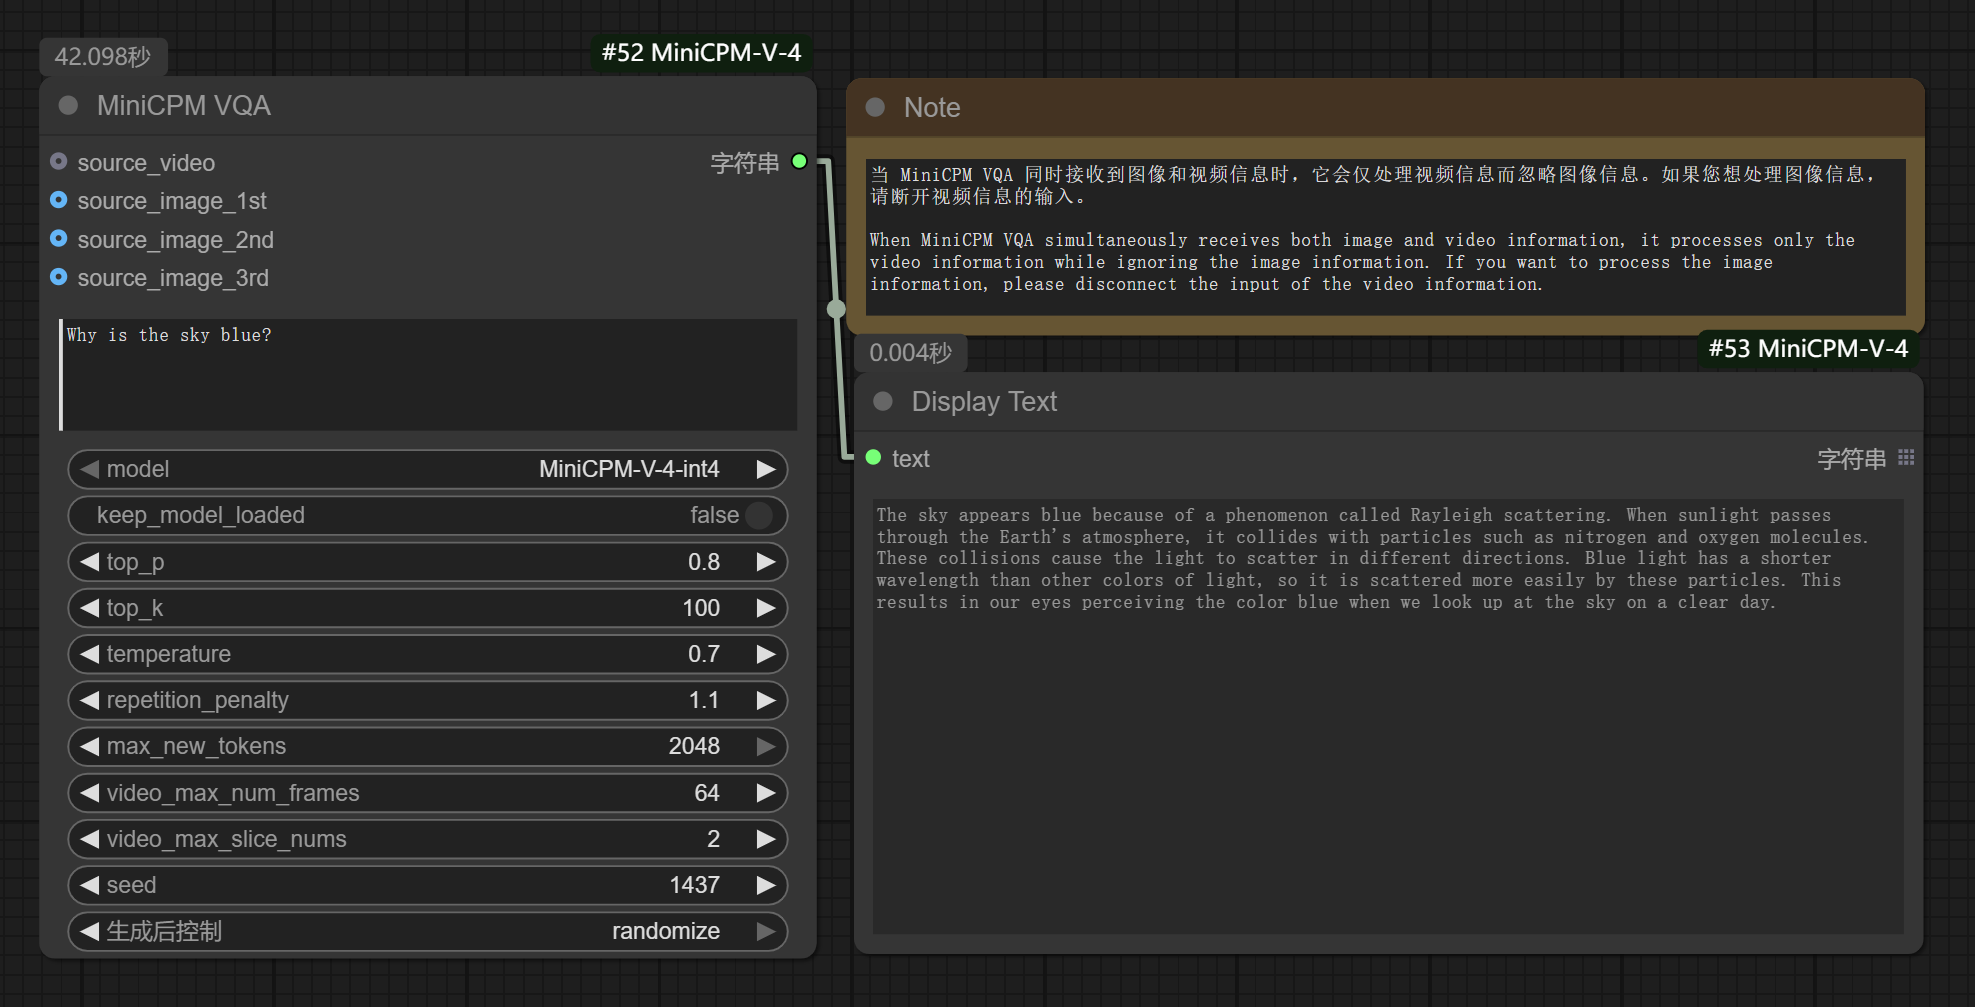Click the video_max_num_frames value 64
Viewport: 1975px width, 1007px height.
[x=707, y=793]
